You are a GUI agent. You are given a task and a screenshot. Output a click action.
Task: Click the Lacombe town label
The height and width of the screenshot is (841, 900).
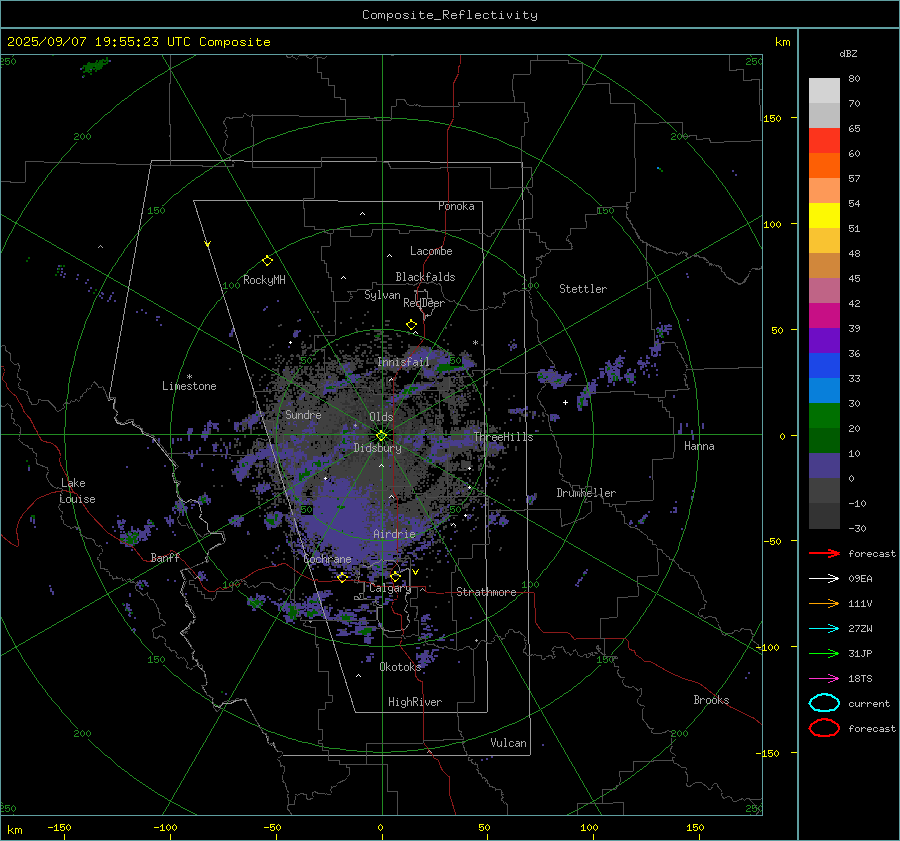[431, 251]
